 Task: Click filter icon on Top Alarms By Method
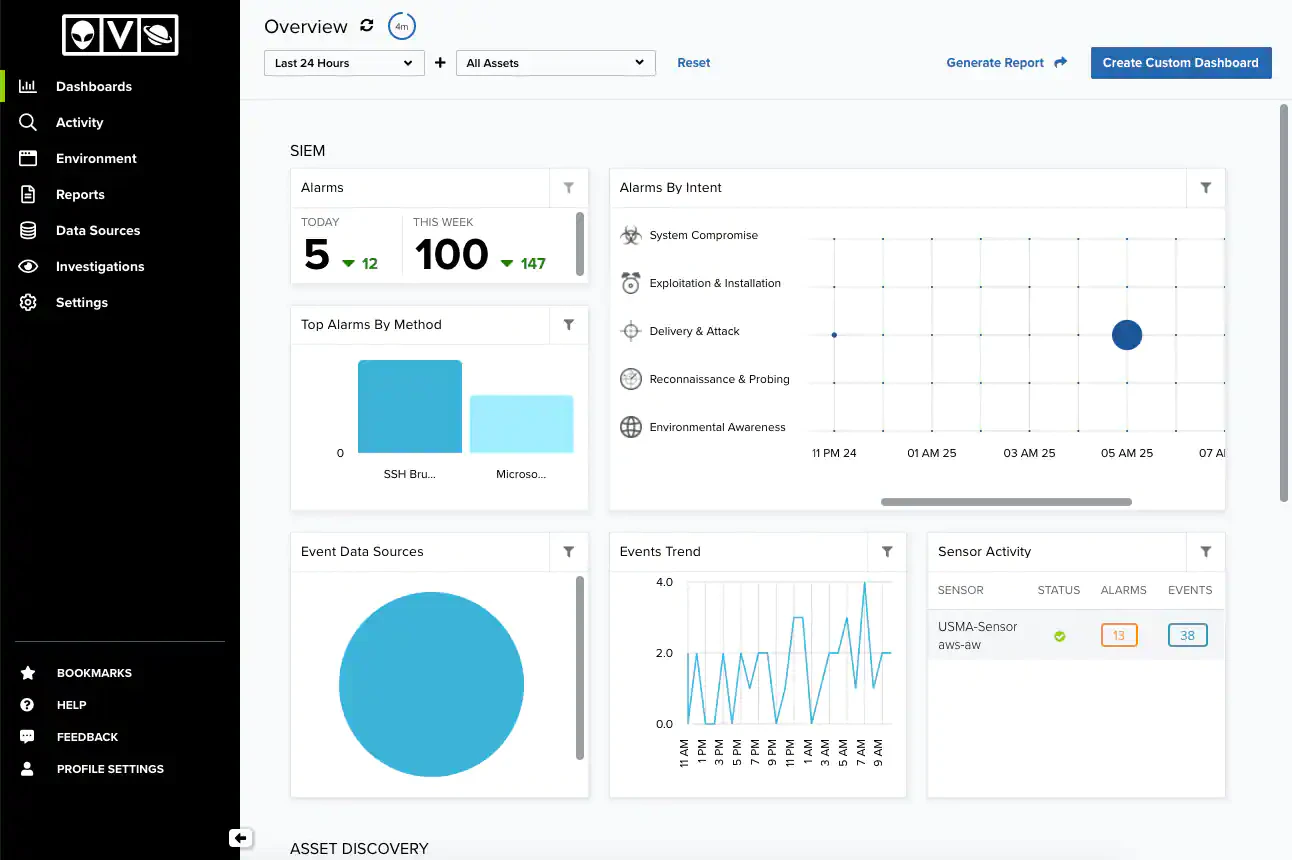click(568, 325)
